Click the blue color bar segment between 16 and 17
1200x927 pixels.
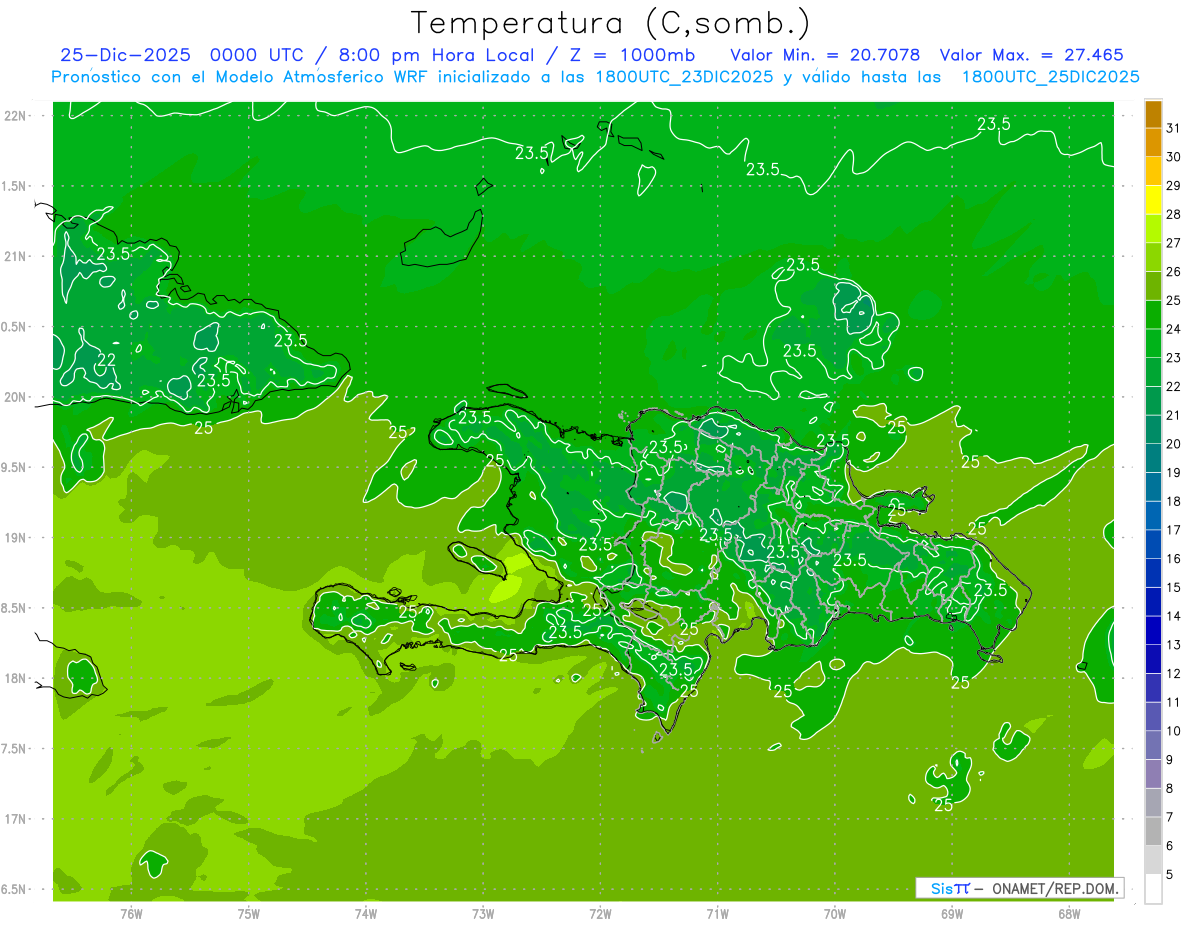click(x=1153, y=544)
